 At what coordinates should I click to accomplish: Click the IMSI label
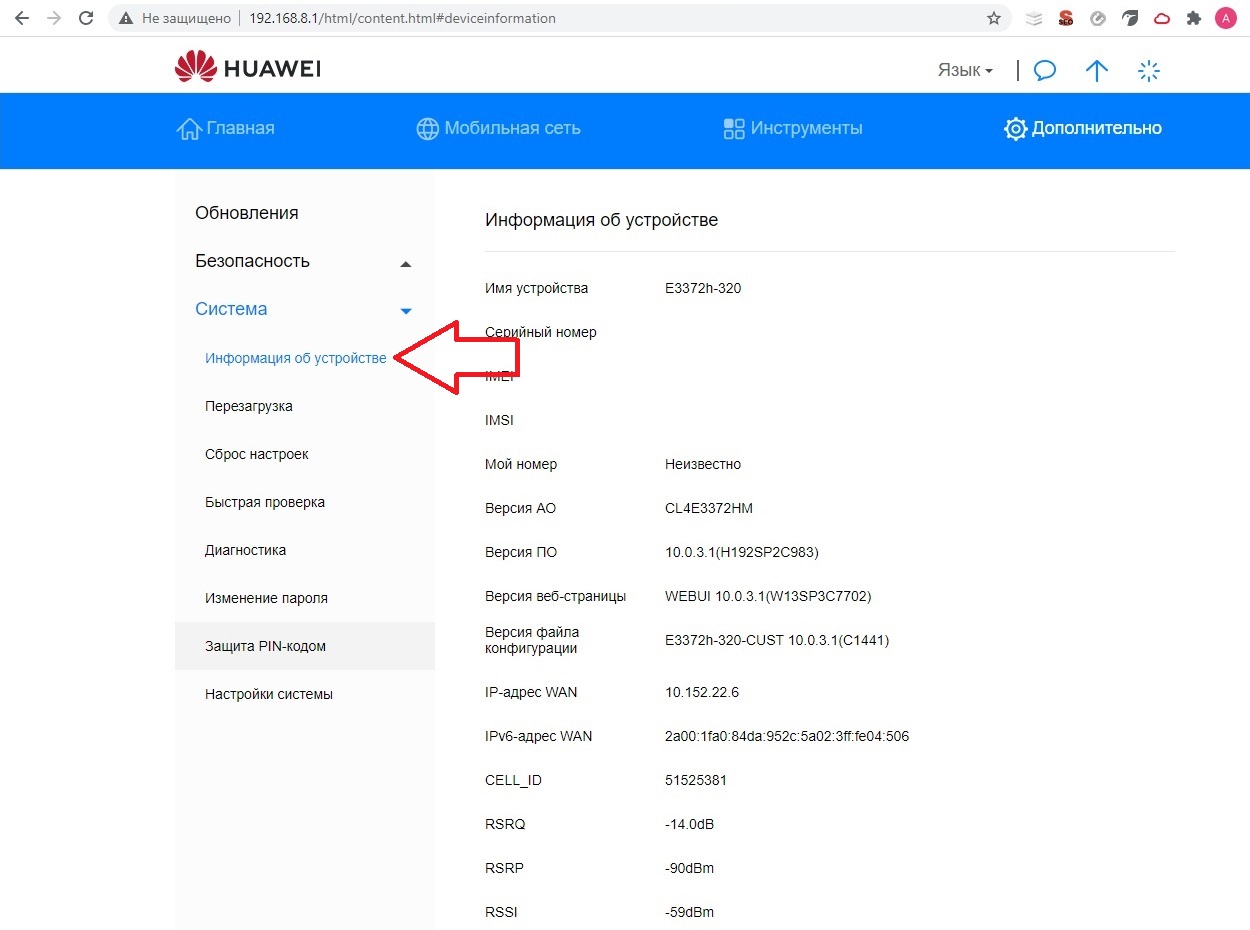[x=499, y=420]
